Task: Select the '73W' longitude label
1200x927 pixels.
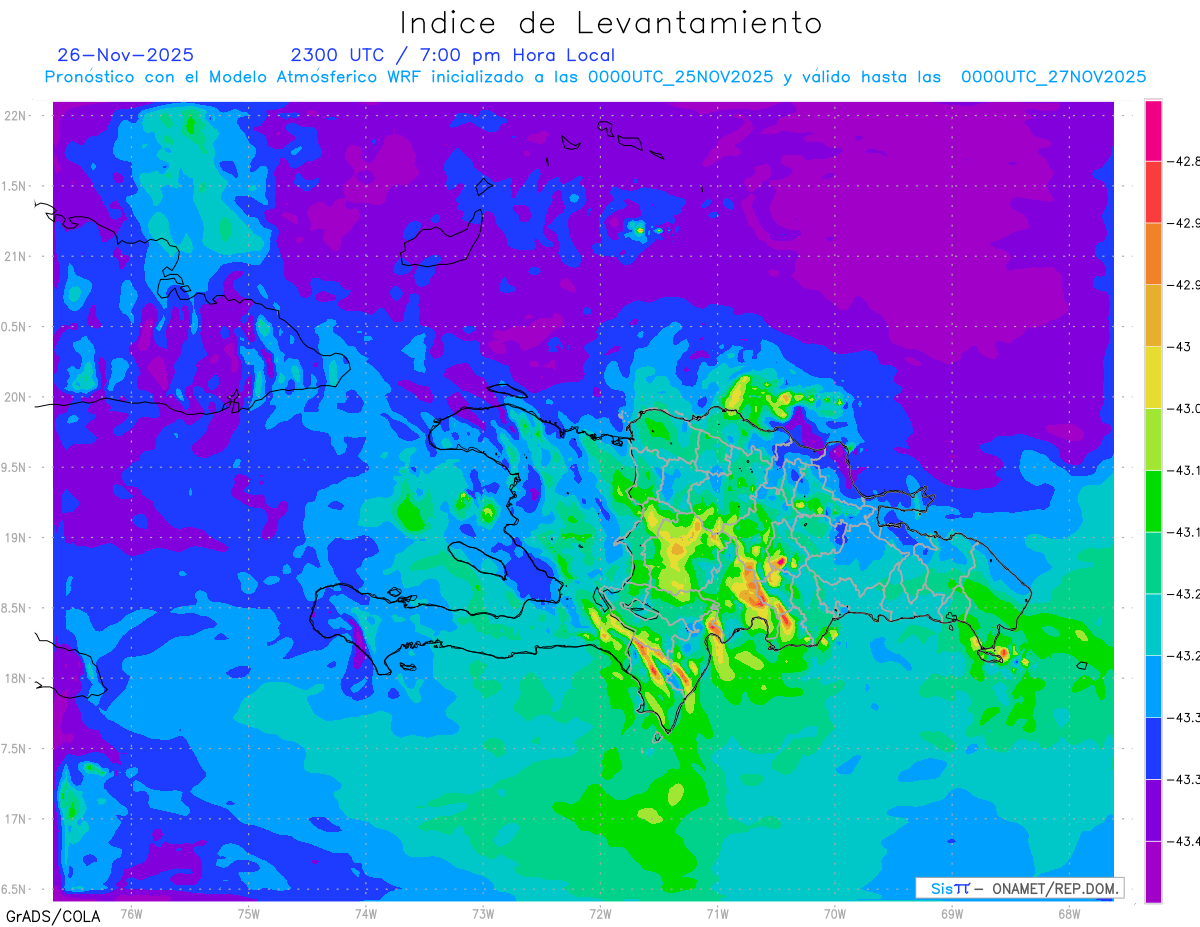Action: click(x=483, y=914)
